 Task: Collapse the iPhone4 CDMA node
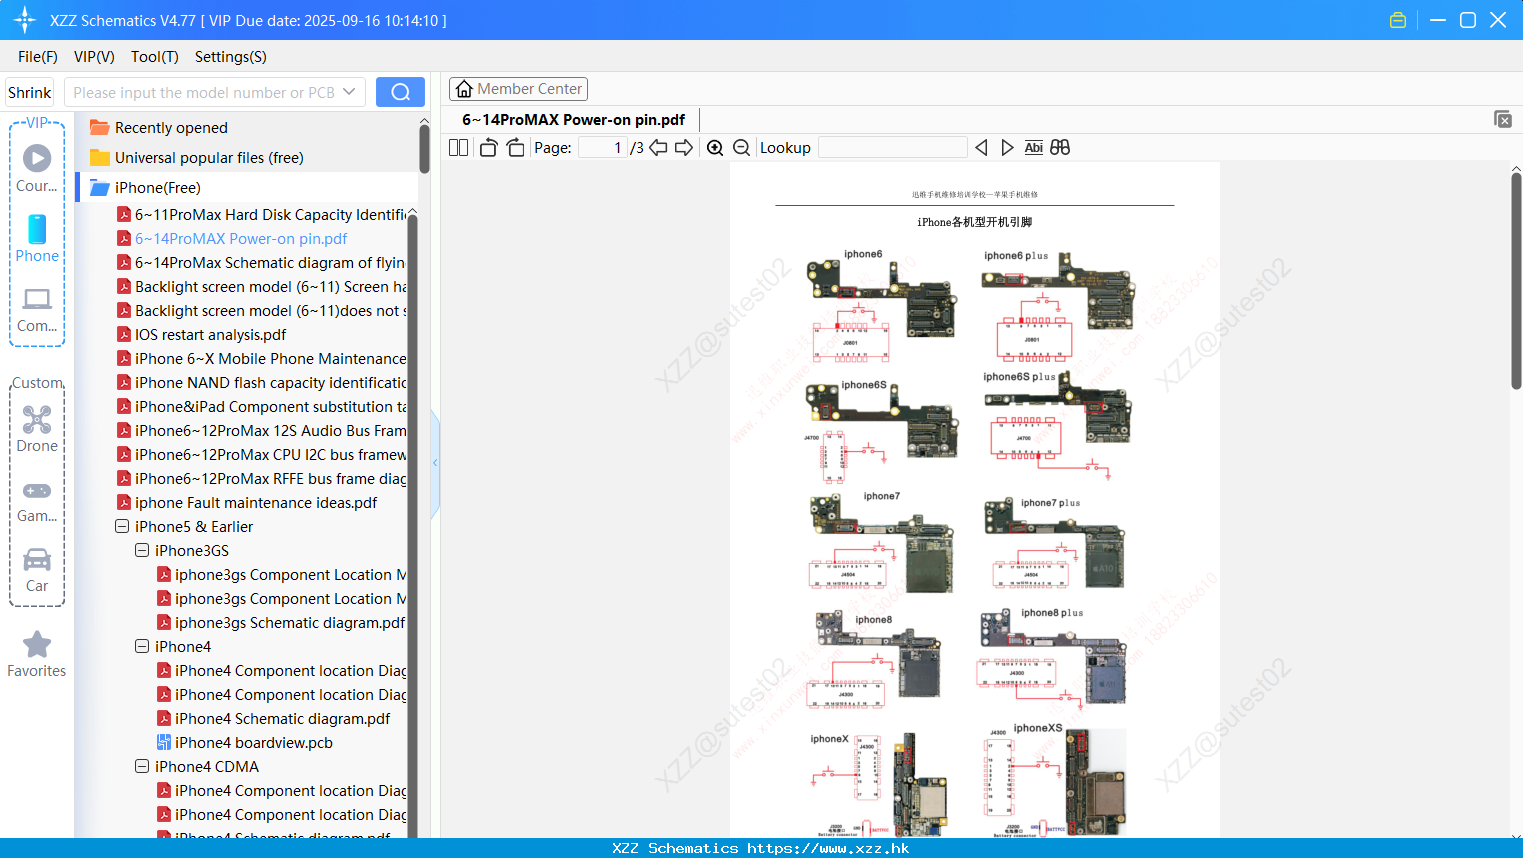[142, 766]
